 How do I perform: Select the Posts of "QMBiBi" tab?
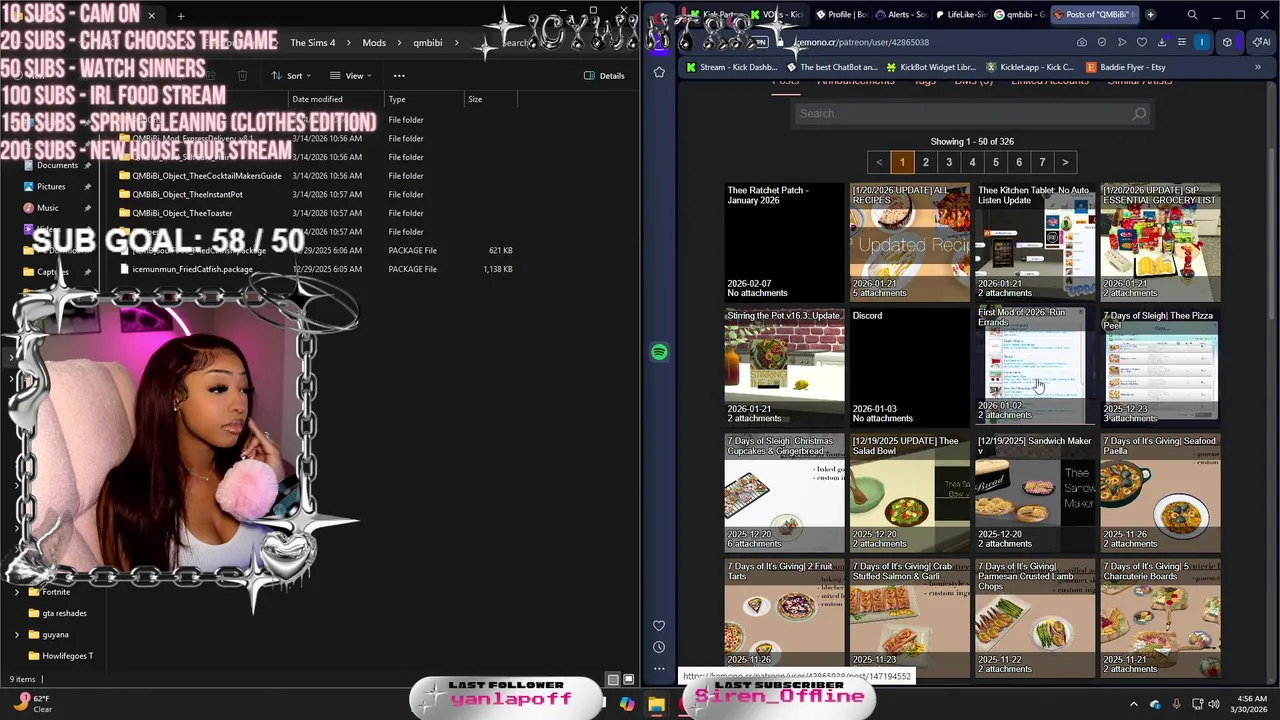point(1095,15)
